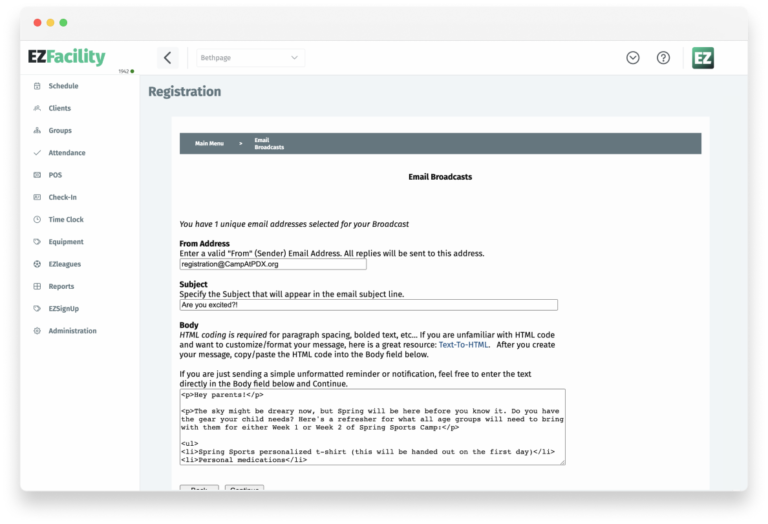Viewport: 768px width, 524px height.
Task: Open the EZleagues sidebar item
Action: click(x=66, y=264)
